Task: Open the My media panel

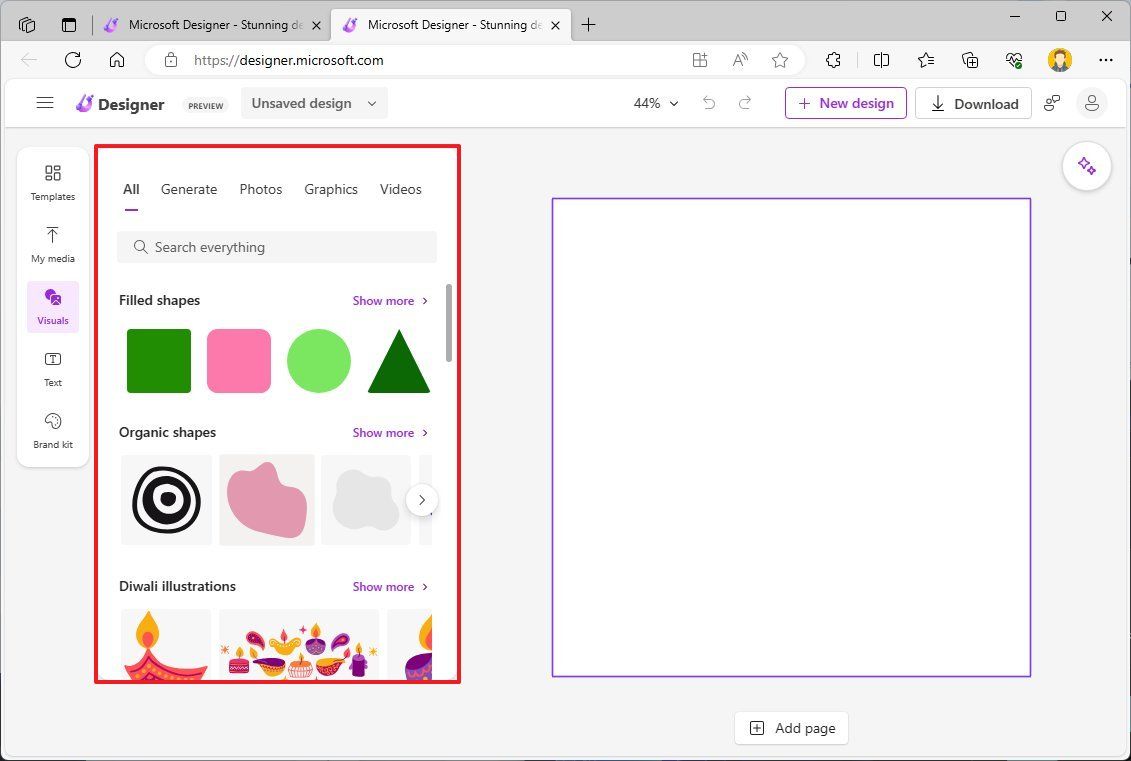Action: pos(52,245)
